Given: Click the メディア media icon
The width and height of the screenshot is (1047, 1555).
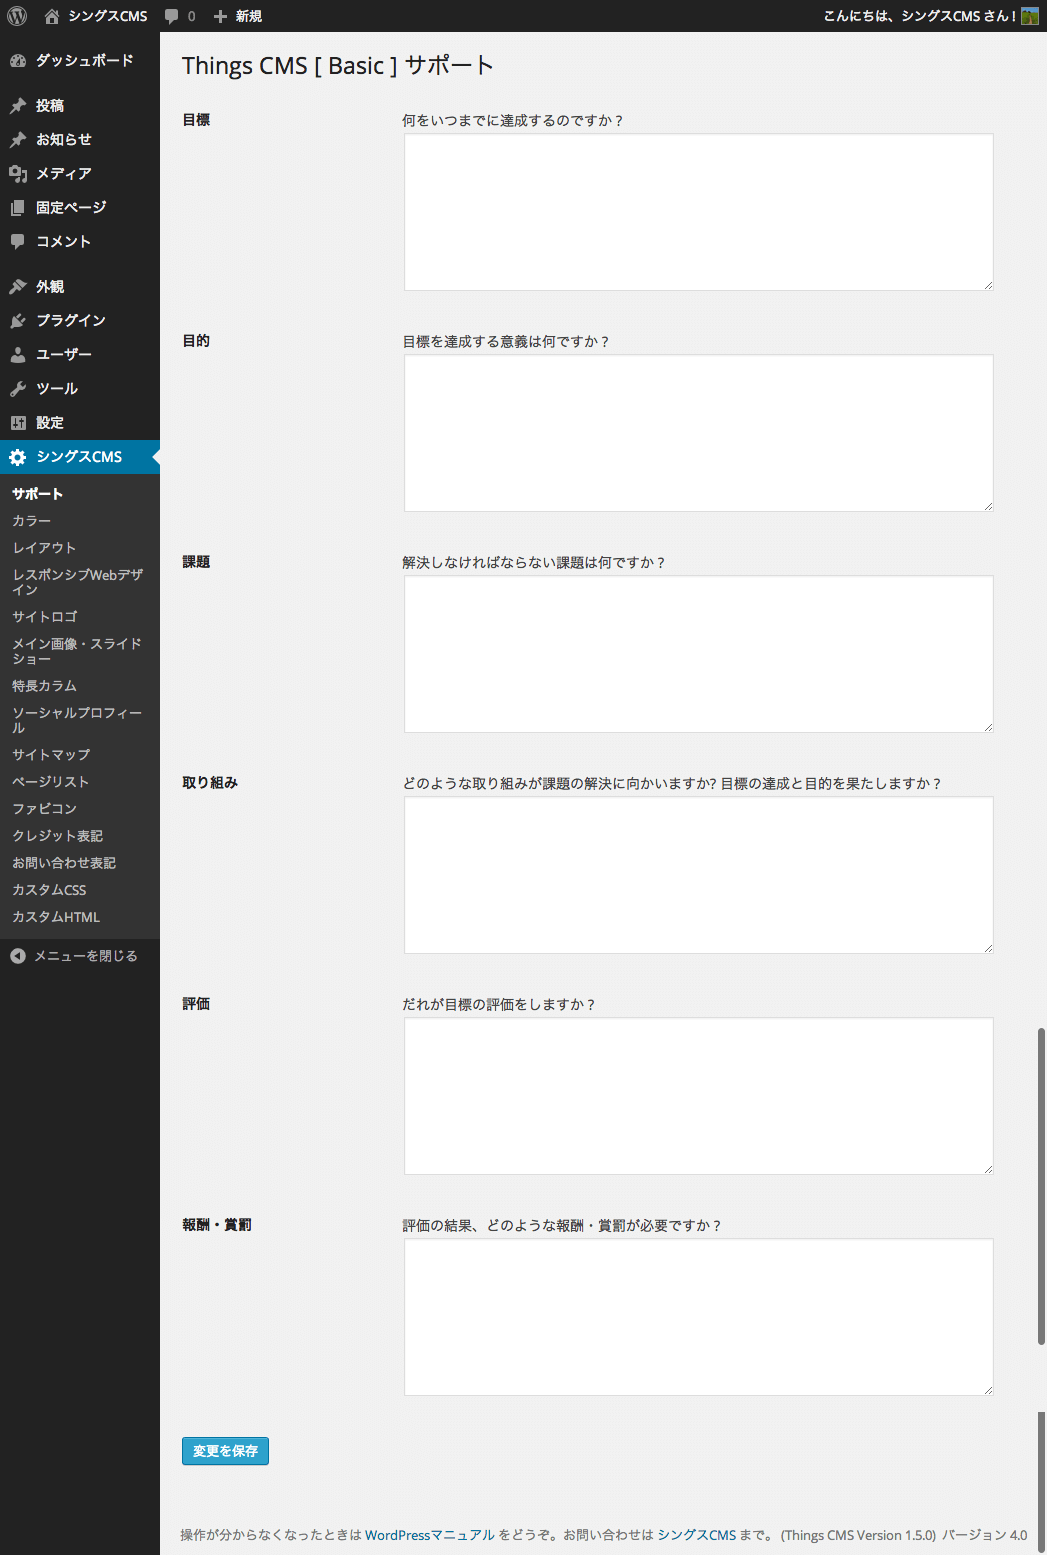Looking at the screenshot, I should (18, 174).
